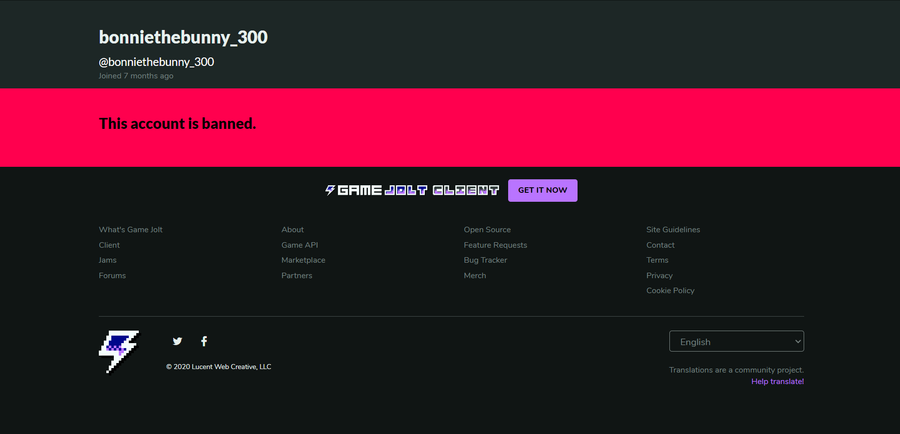Go to Feature Requests link
900x434 pixels.
point(495,245)
